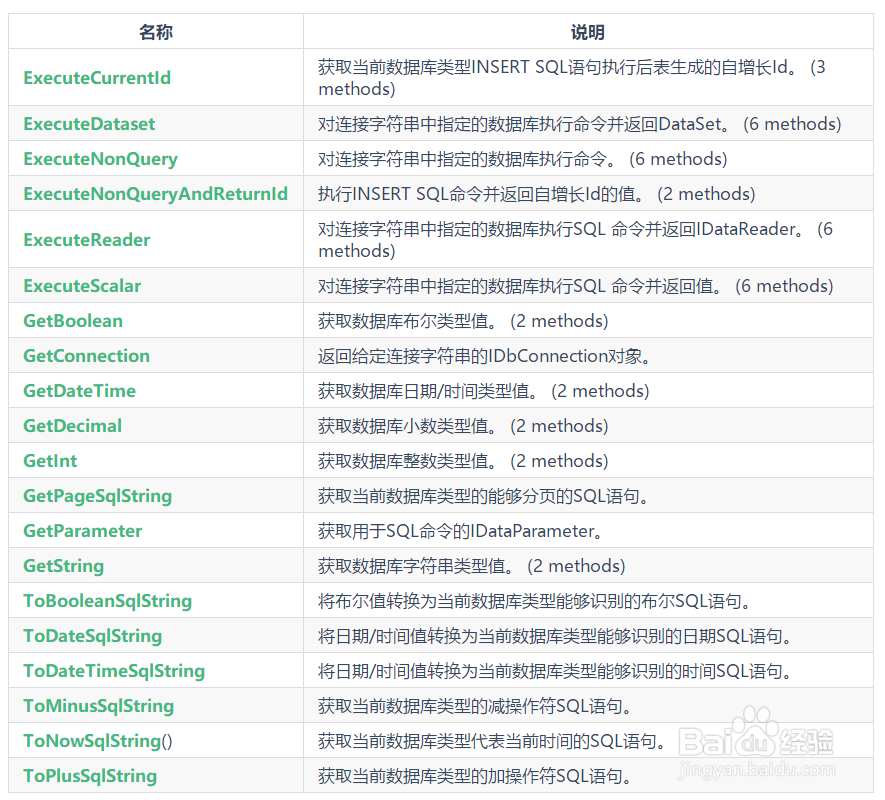The height and width of the screenshot is (800, 885).
Task: Select description 将布尔值转换为...布尔SQL语句
Action: pyautogui.click(x=534, y=601)
